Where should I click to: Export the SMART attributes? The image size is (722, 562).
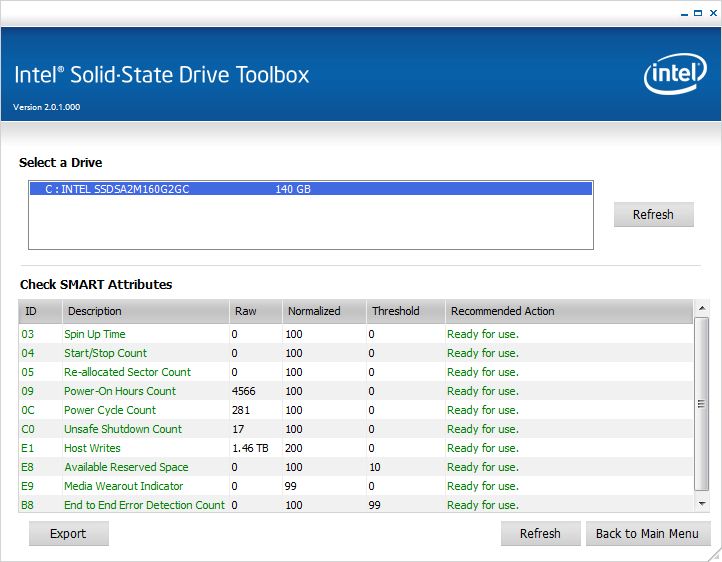tap(69, 533)
